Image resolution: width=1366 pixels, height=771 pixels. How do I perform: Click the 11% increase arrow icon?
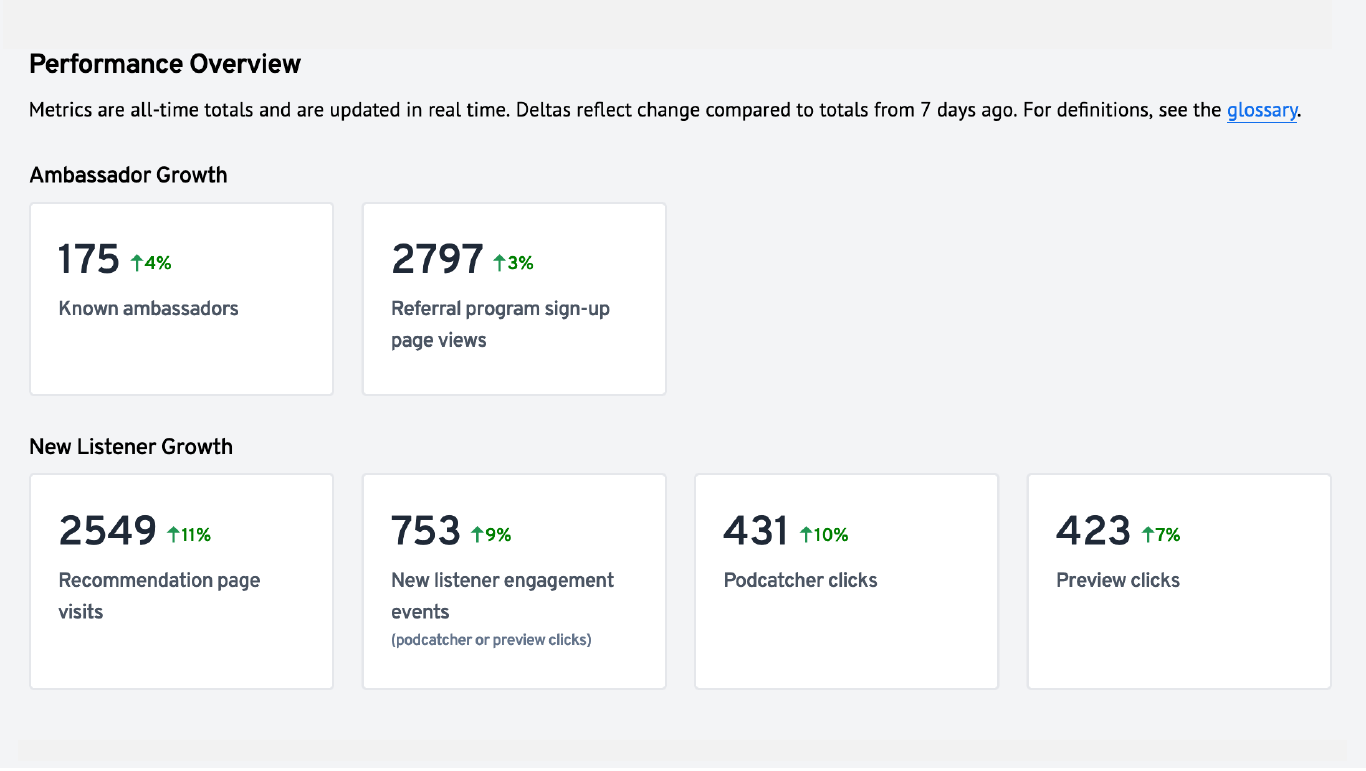[173, 535]
